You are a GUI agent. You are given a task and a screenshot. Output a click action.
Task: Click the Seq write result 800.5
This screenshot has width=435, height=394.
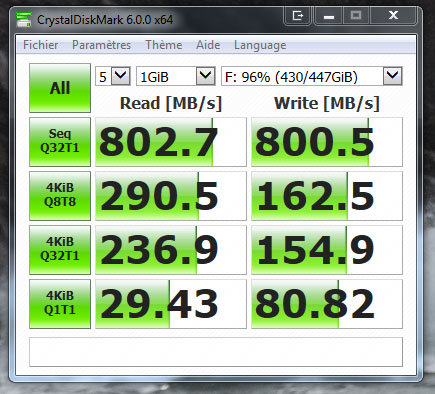click(327, 142)
